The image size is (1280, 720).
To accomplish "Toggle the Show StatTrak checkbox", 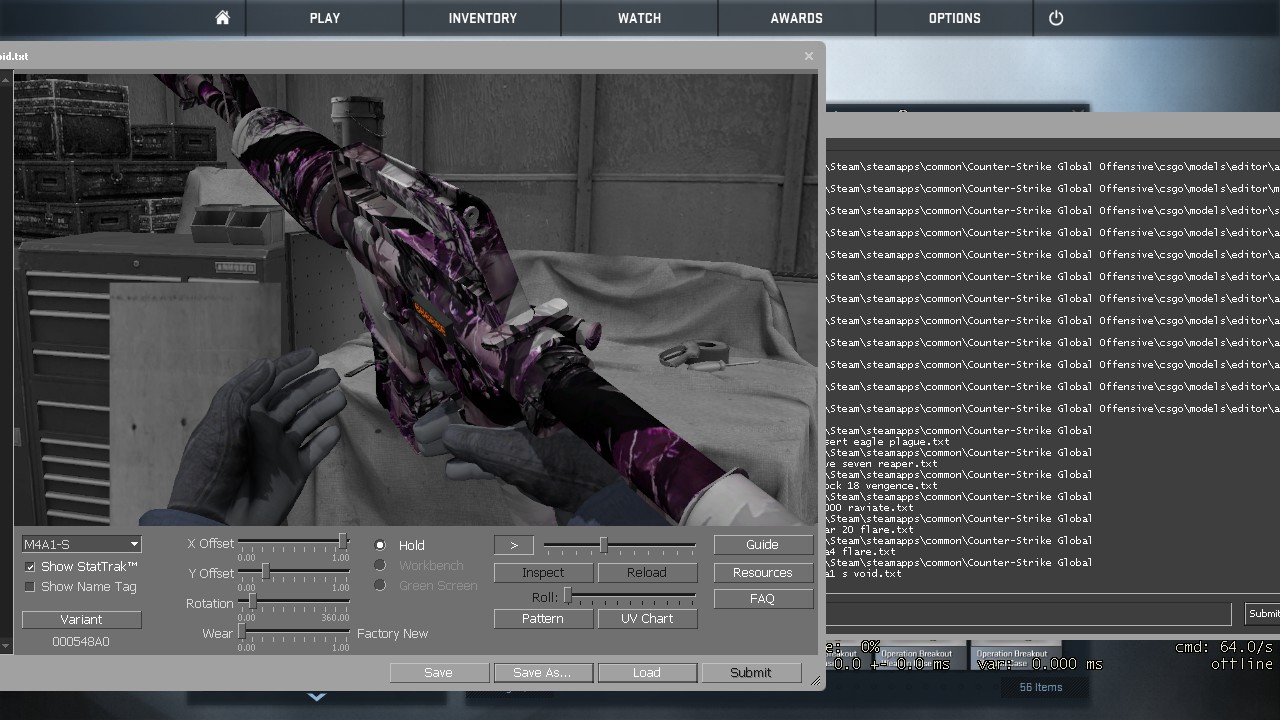I will pos(30,567).
